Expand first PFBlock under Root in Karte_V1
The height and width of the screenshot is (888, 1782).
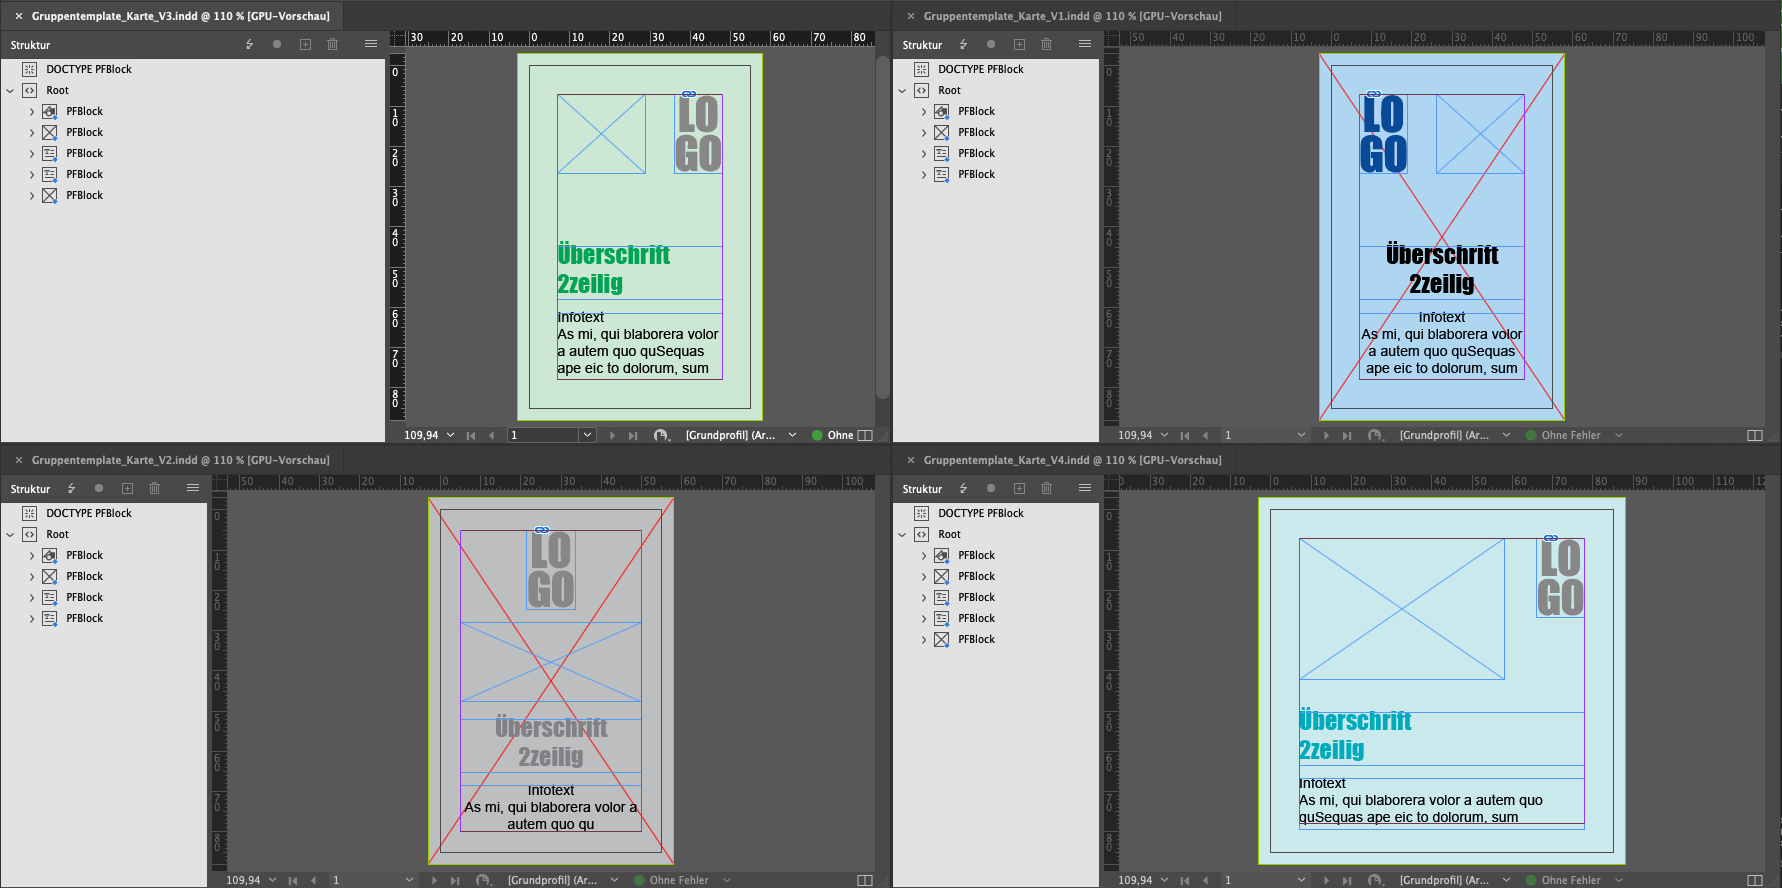923,111
